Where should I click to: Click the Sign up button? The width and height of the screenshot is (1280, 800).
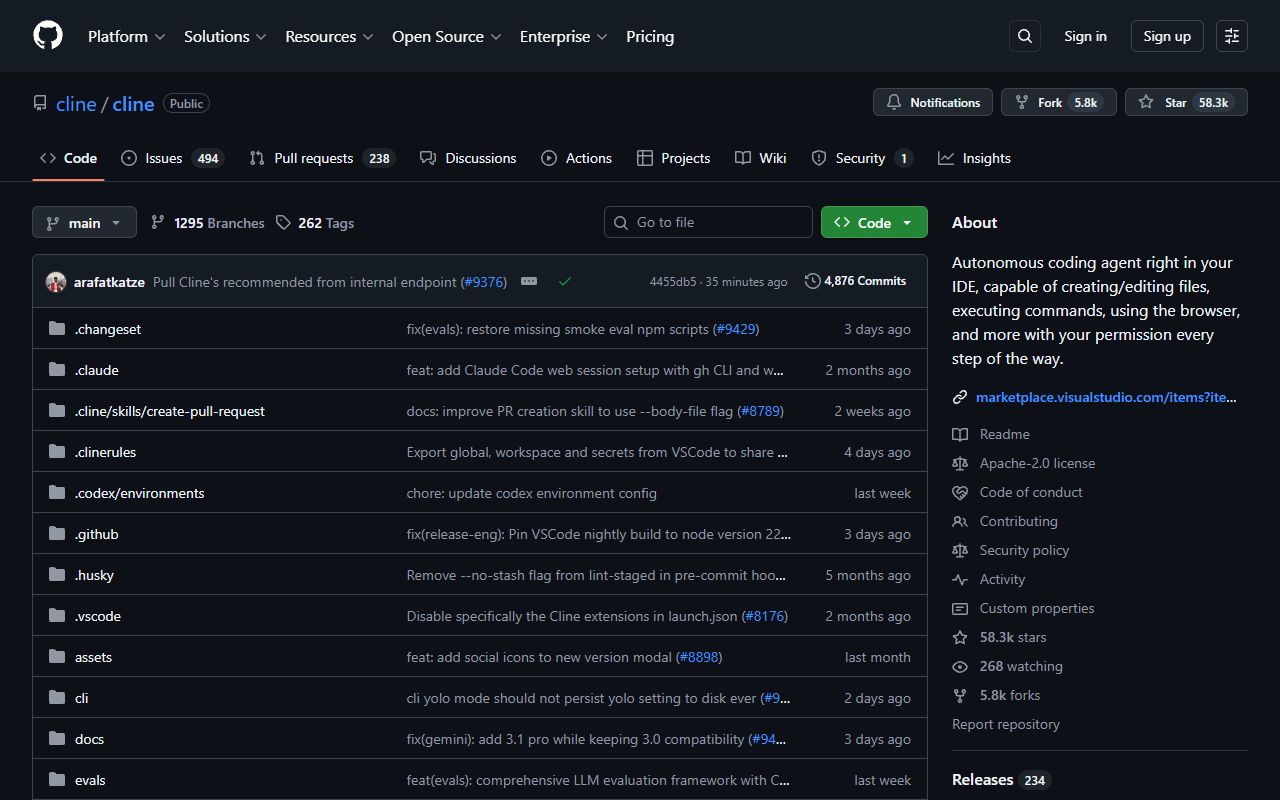pos(1167,36)
